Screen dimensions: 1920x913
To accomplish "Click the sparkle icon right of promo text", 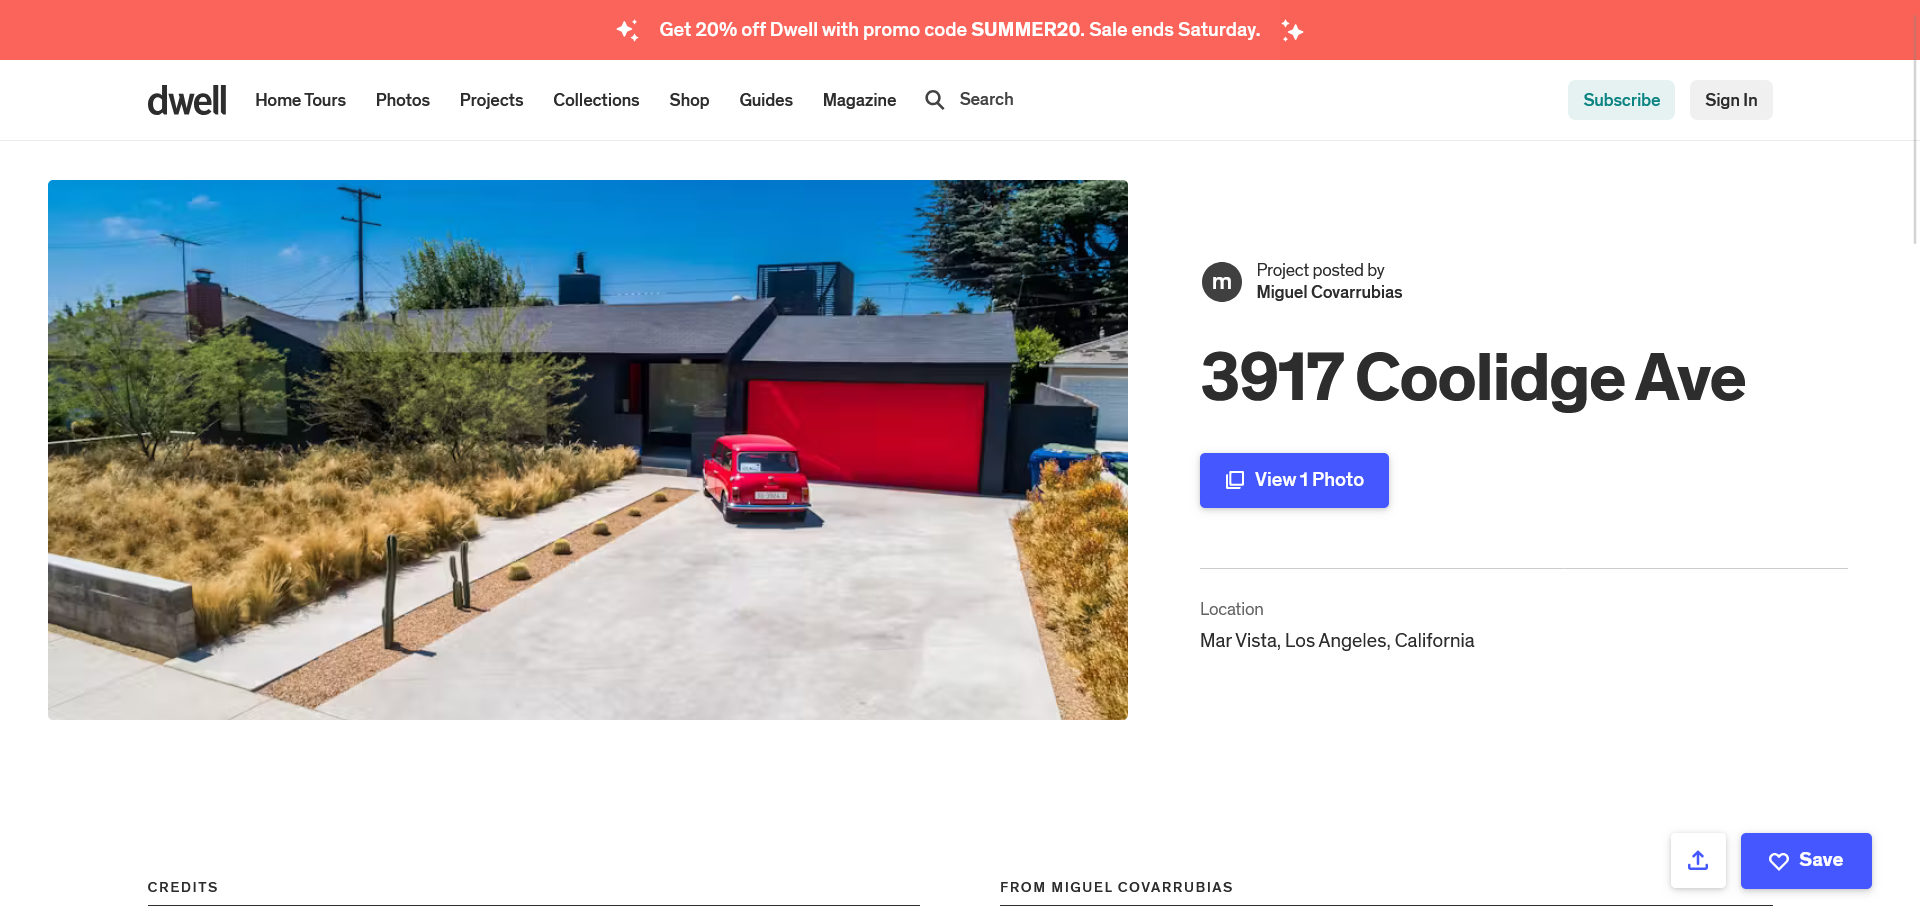I will point(1292,30).
